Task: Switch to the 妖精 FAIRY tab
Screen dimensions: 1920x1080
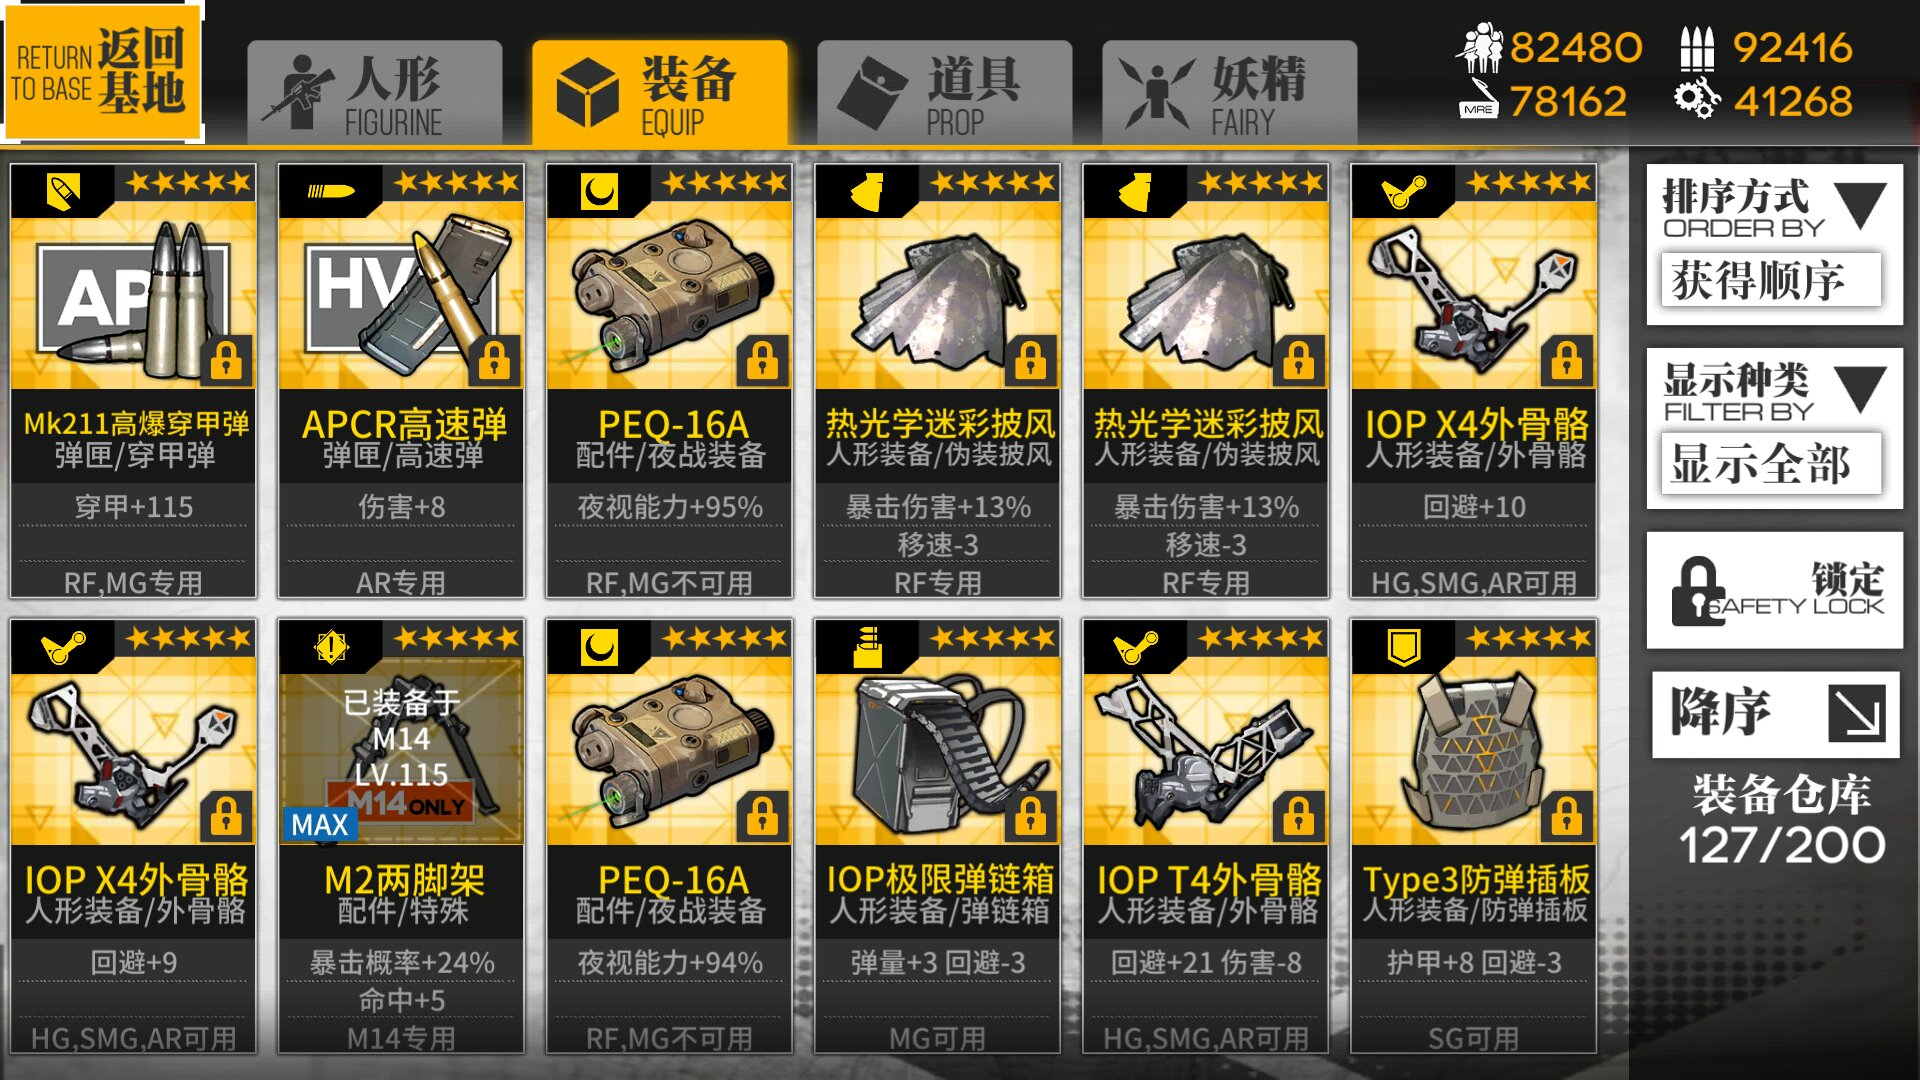Action: [x=1230, y=93]
